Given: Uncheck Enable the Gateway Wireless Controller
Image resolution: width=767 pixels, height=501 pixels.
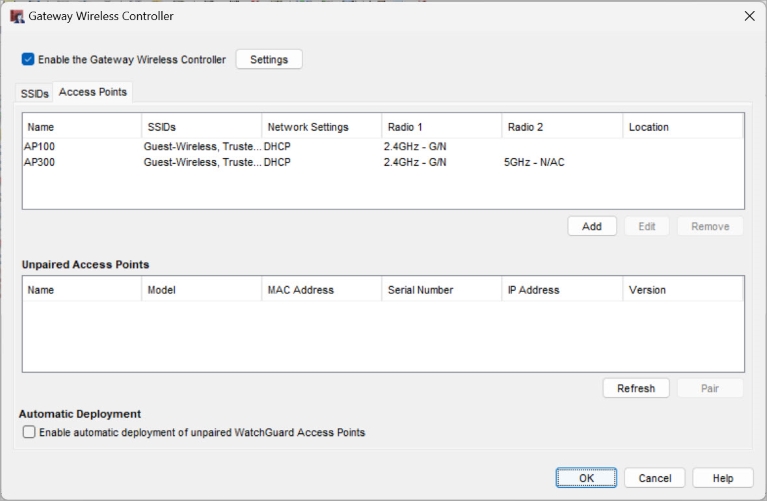Looking at the screenshot, I should (x=28, y=59).
